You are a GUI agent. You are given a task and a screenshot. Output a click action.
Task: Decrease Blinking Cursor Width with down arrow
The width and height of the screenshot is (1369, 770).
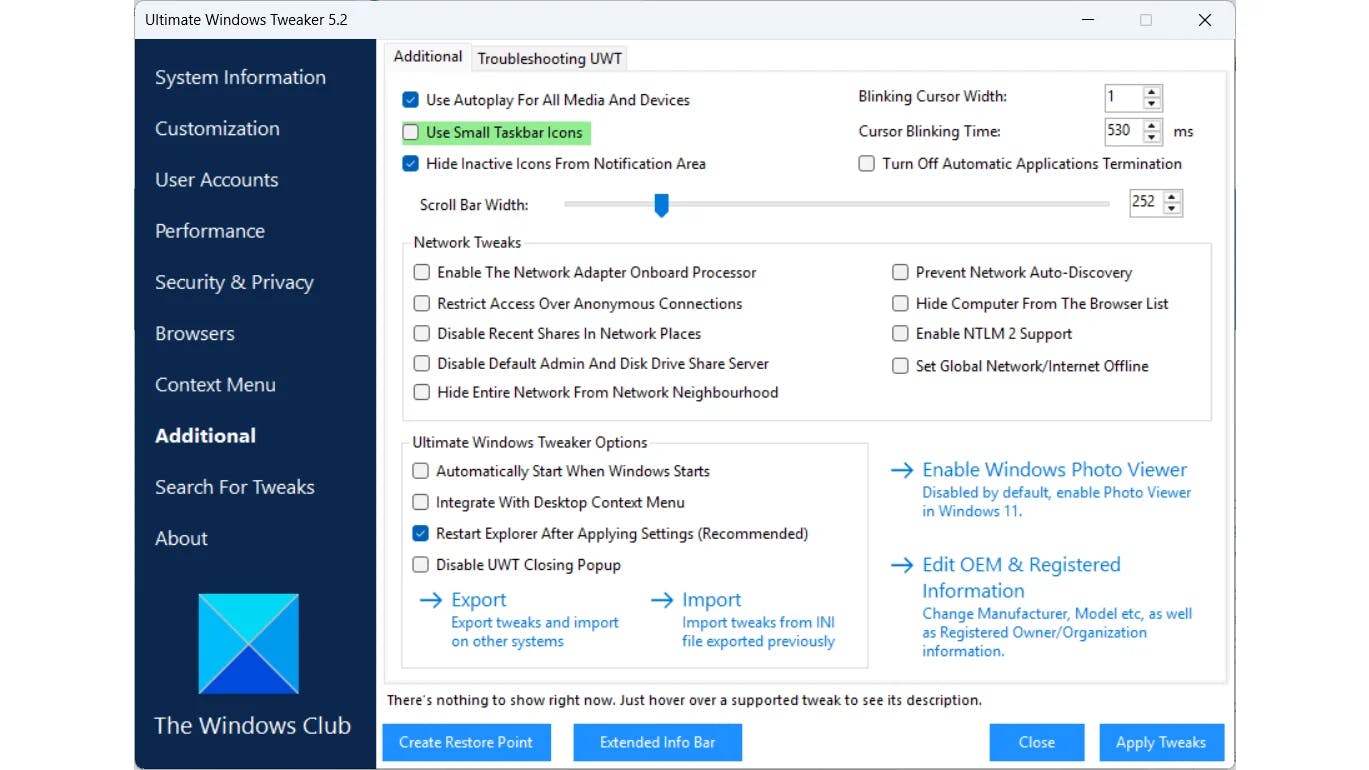(1152, 103)
